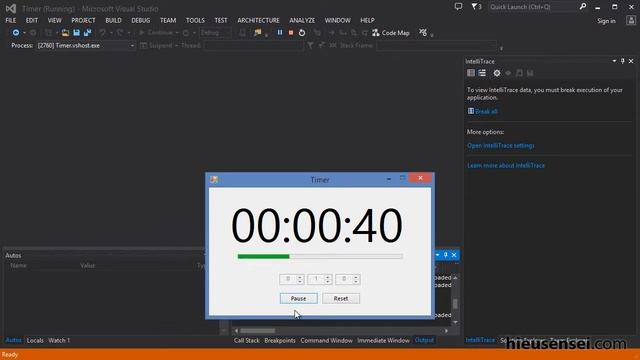Click the Stop Debugging red square

(x=291, y=33)
